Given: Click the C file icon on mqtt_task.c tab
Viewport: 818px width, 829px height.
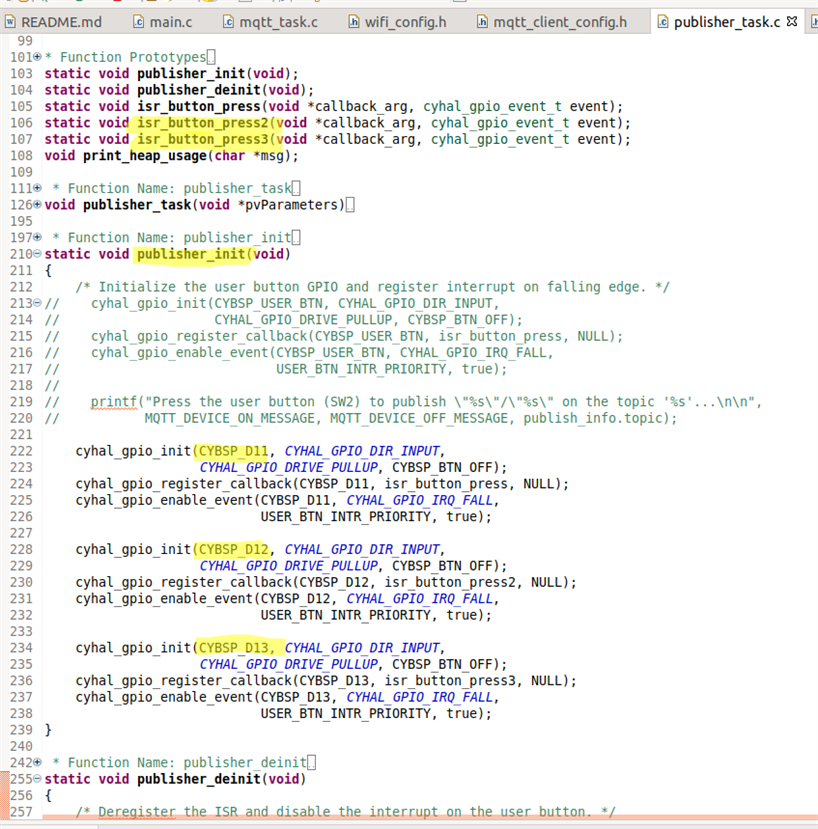Looking at the screenshot, I should coord(228,22).
